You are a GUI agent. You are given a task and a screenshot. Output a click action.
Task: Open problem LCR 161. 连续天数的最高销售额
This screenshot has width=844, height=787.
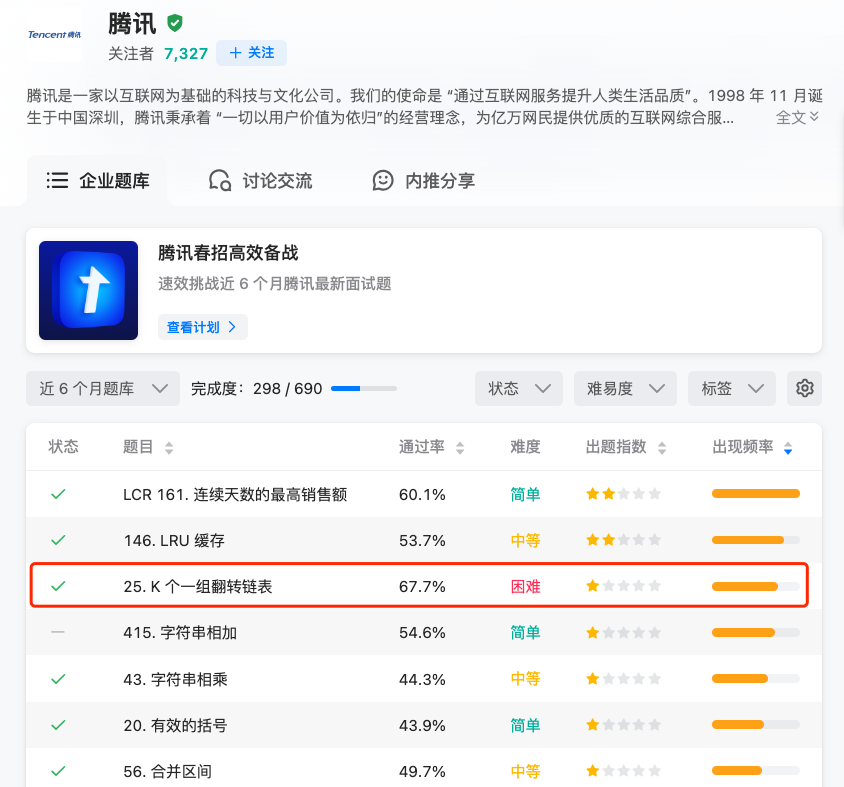point(235,494)
